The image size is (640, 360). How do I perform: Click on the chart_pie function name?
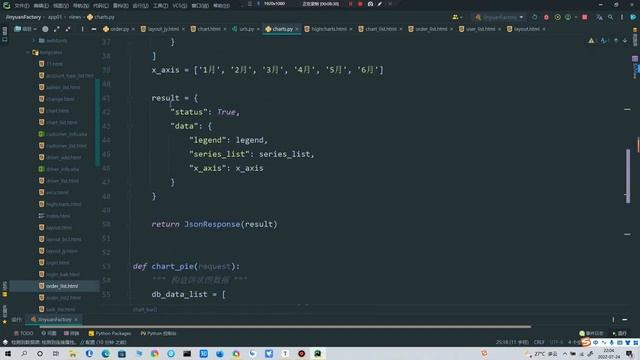tap(173, 267)
